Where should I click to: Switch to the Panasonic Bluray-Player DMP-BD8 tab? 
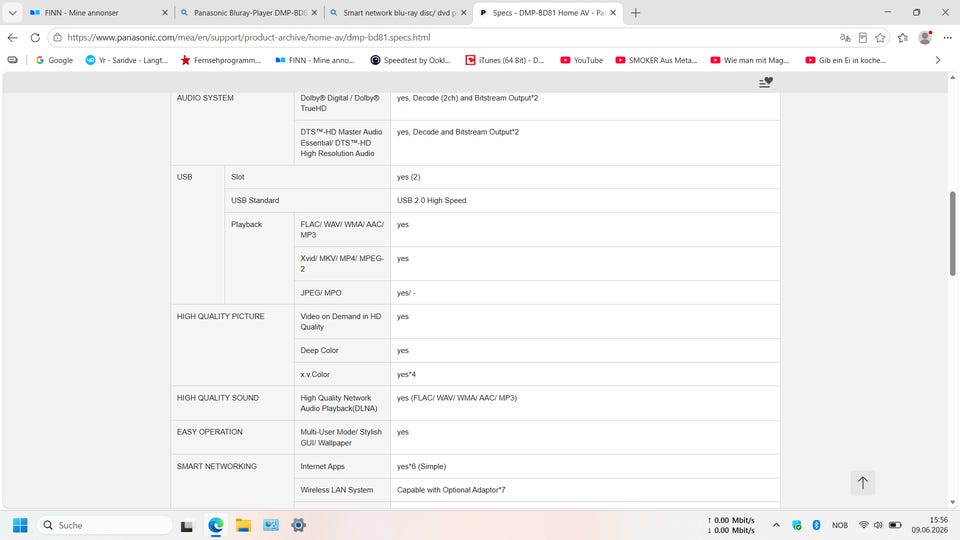[x=249, y=12]
